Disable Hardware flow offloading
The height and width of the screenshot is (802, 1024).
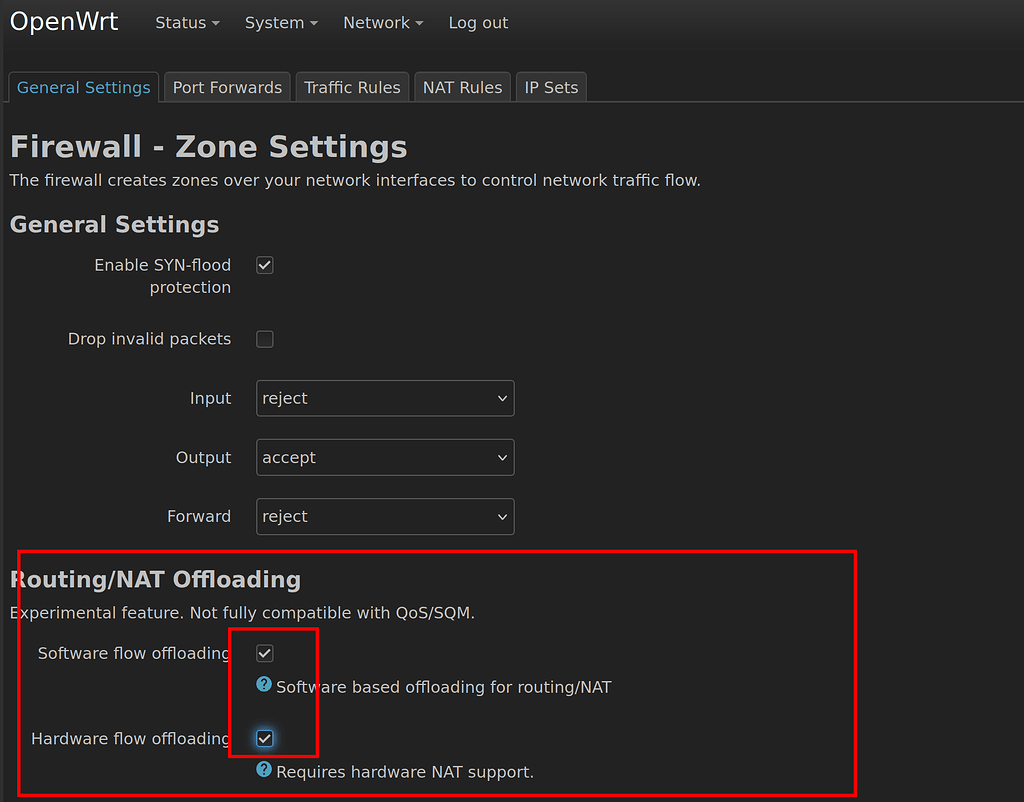[264, 738]
